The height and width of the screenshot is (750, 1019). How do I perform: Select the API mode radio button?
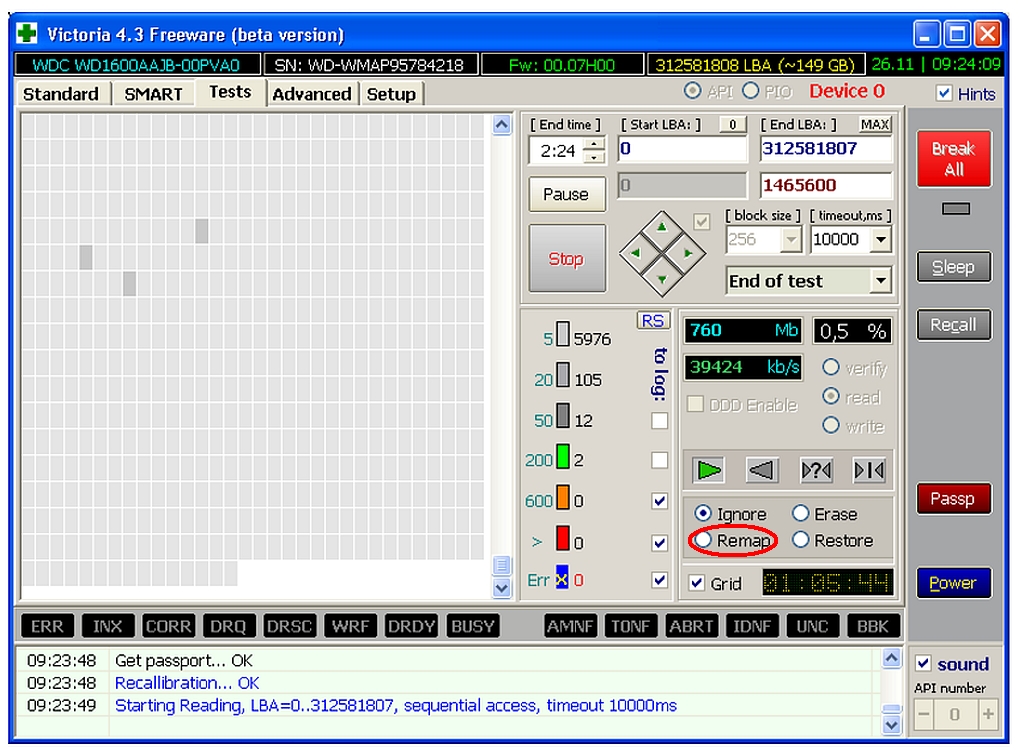[692, 91]
